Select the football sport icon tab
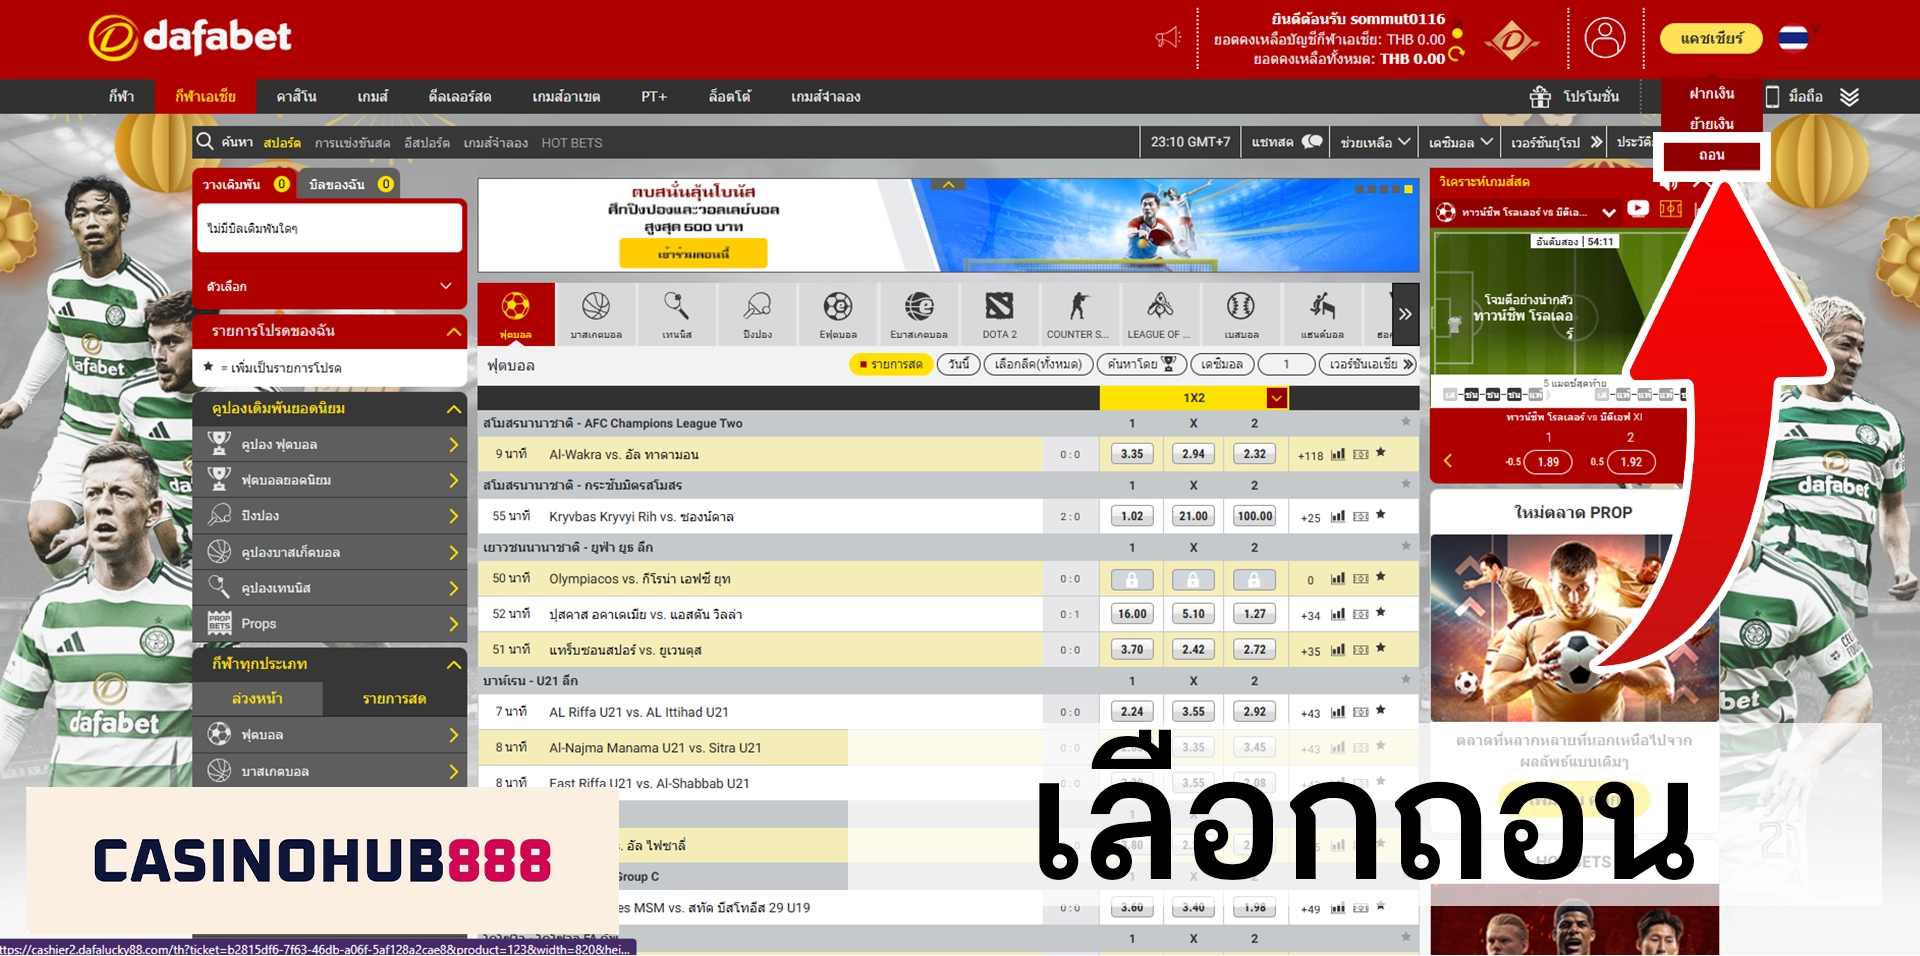Viewport: 1920px width, 956px height. 515,314
